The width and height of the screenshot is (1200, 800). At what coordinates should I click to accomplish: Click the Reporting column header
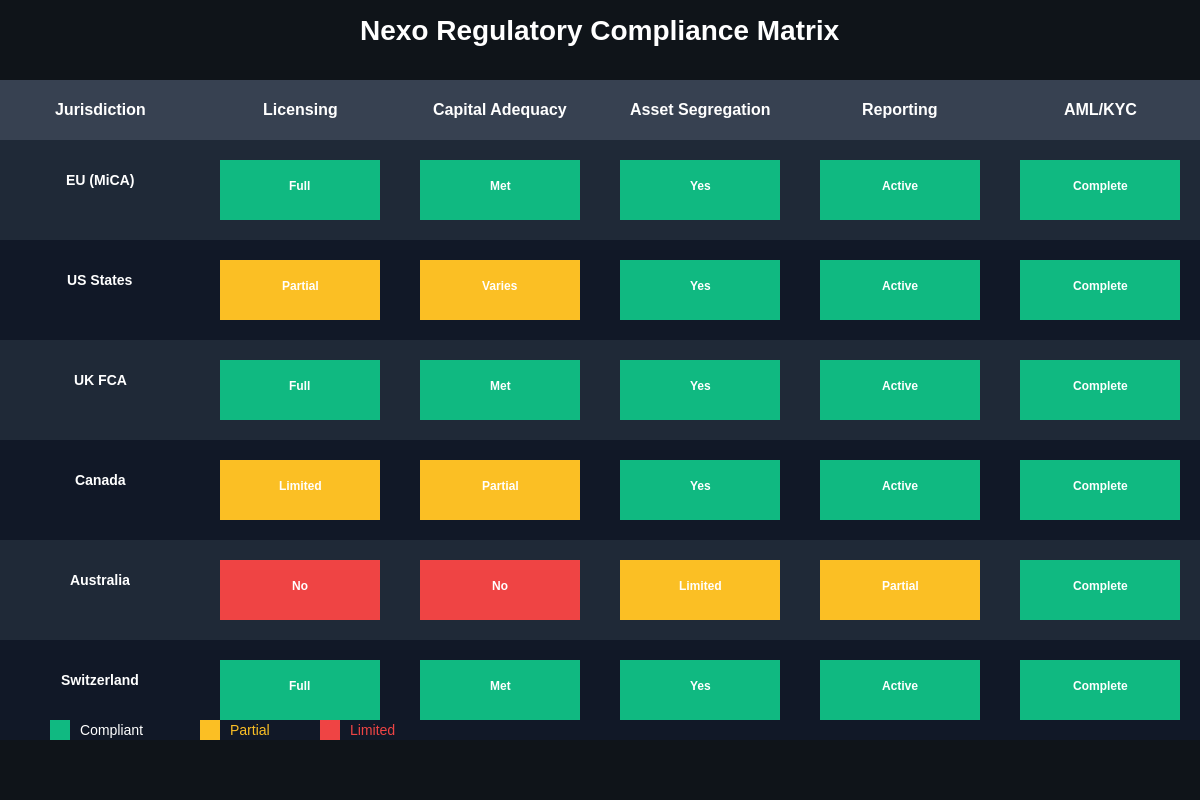(900, 110)
